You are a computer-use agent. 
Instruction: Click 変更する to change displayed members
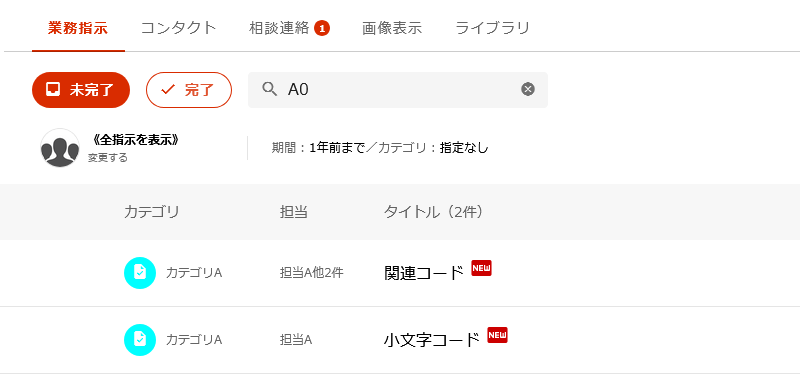(x=108, y=158)
